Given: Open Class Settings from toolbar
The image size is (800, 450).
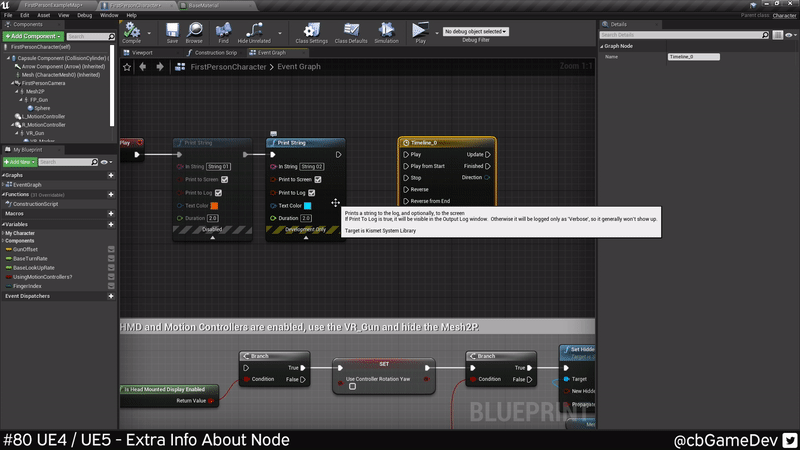Looking at the screenshot, I should [311, 31].
